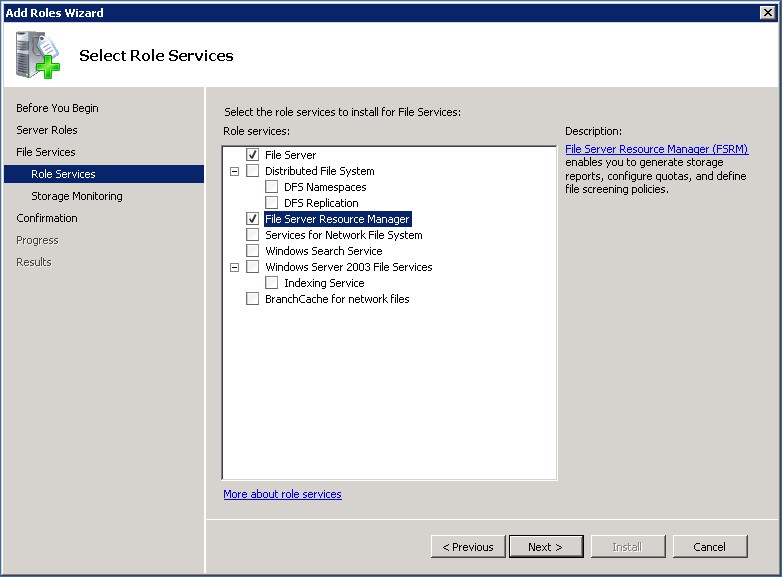Click the server wizard icon in header
The height and width of the screenshot is (577, 782).
(37, 54)
